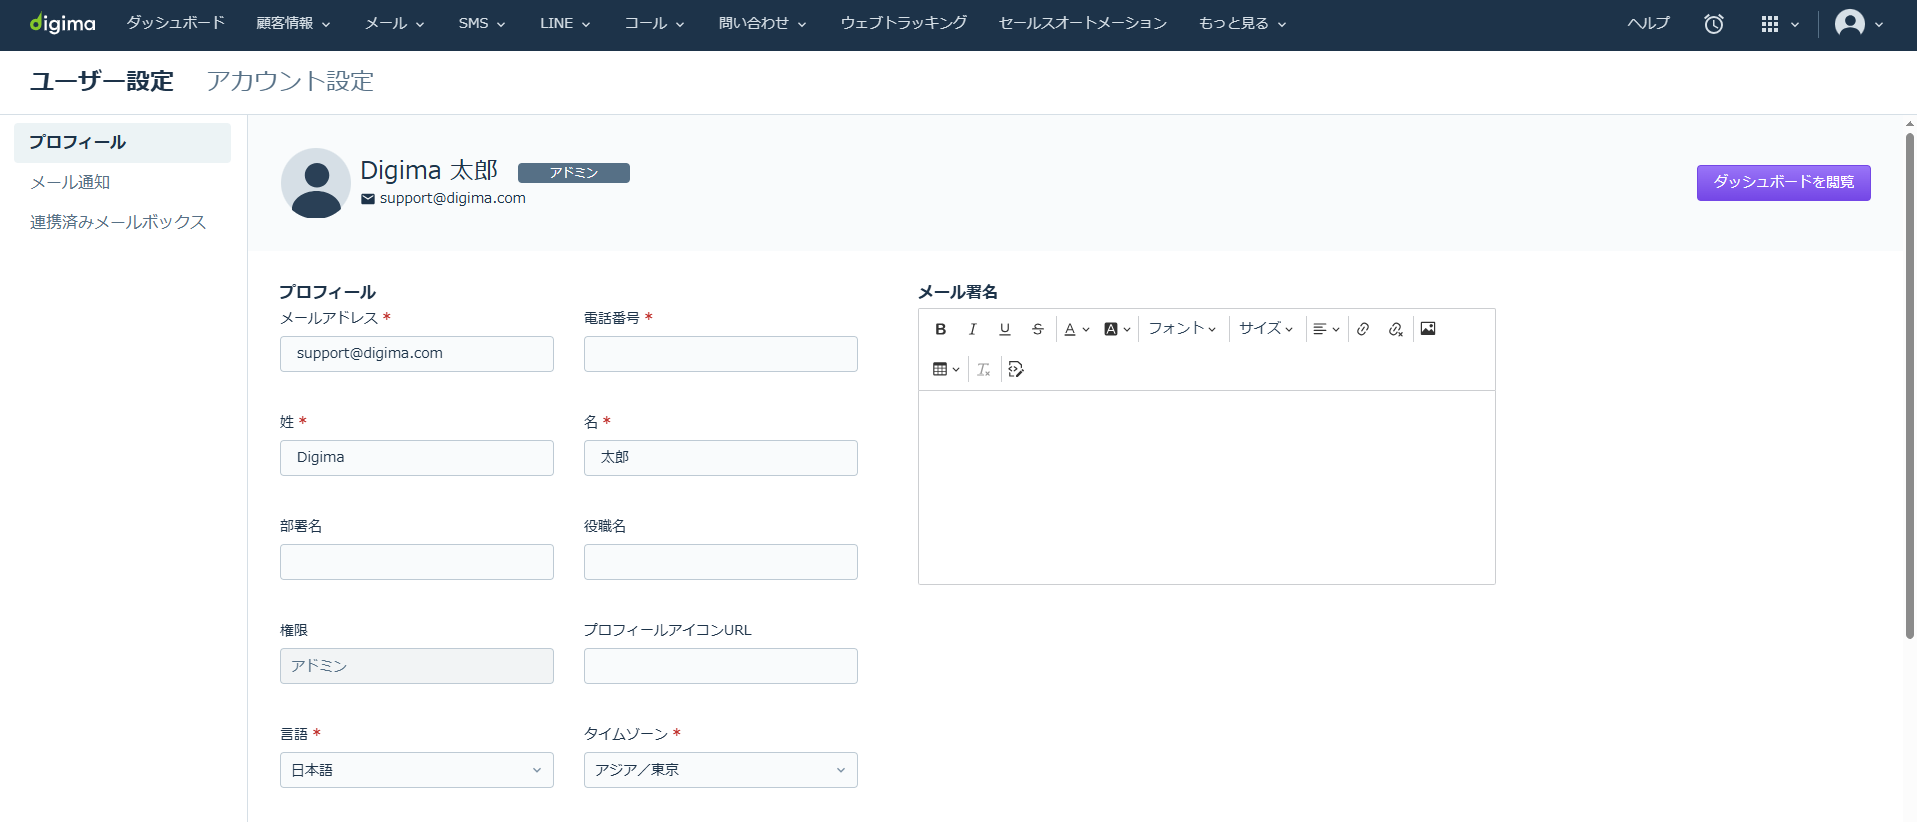Image resolution: width=1917 pixels, height=822 pixels.
Task: Click the support@digima.com address under the name
Action: (x=453, y=198)
